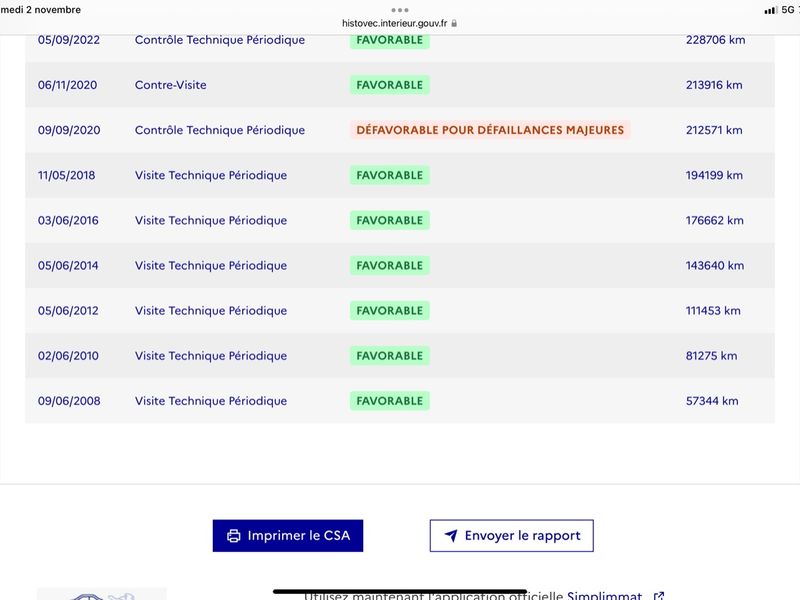Click the 11/05/2018 date cell
Viewport: 800px width, 600px height.
pyautogui.click(x=66, y=176)
